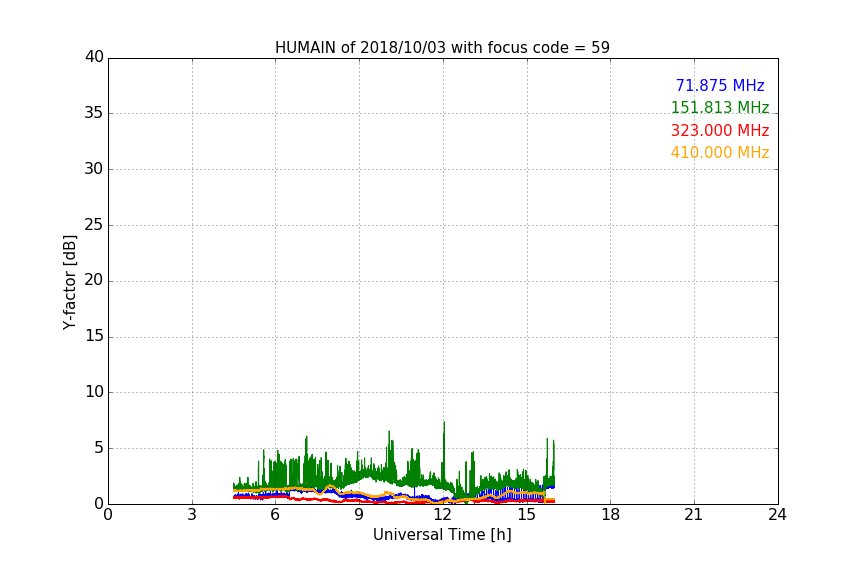Click the y-axis tick label '30'
Screen dimensions: 864x576
click(94, 169)
